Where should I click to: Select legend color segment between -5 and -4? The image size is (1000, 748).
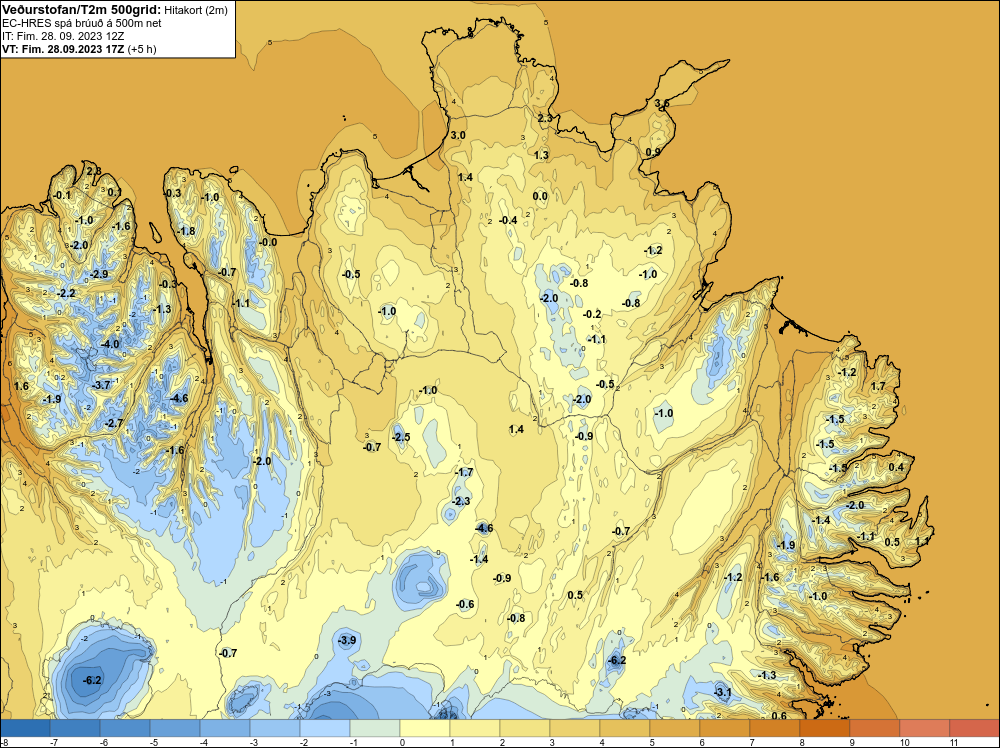pyautogui.click(x=175, y=728)
